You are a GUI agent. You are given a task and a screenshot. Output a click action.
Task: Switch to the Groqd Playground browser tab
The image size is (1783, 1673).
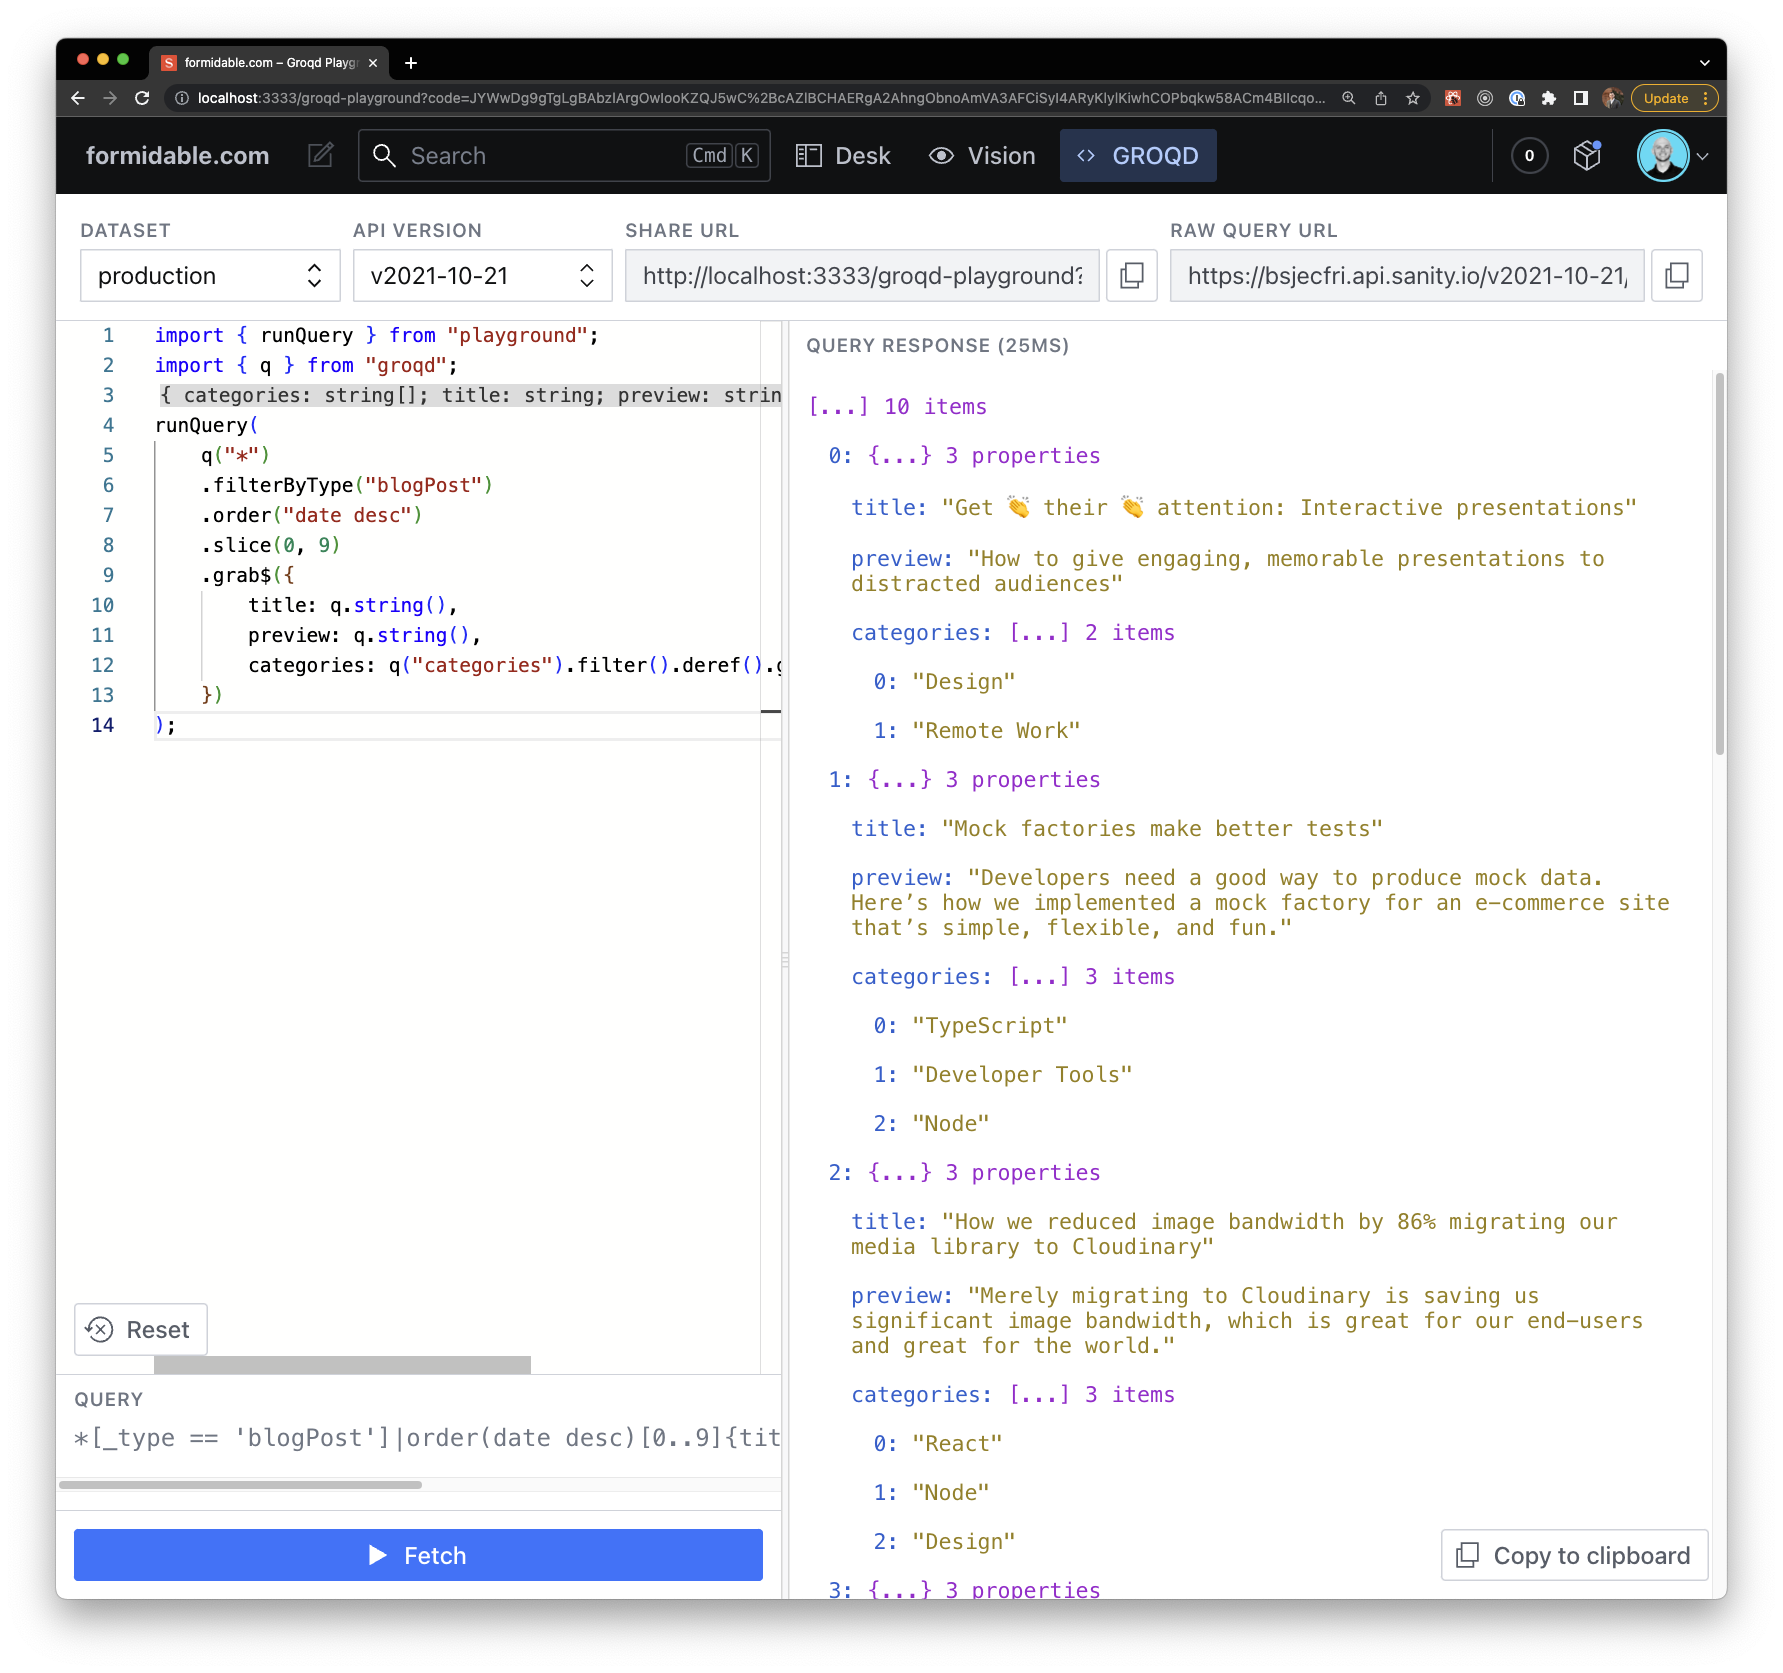point(265,62)
